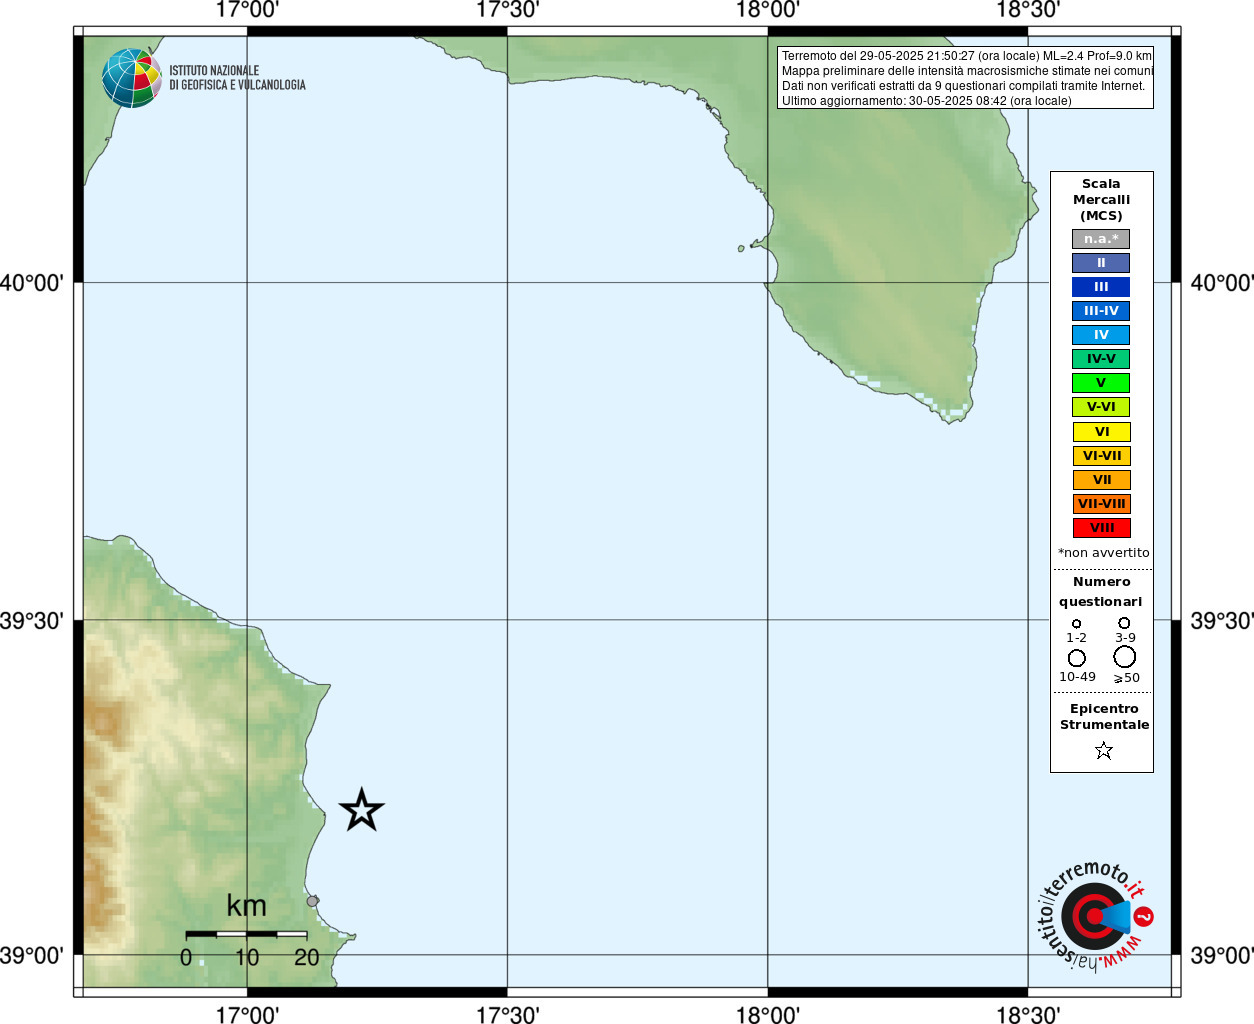The height and width of the screenshot is (1024, 1254).
Task: Click the ISTITUTO NAZIONALE DI GEOFISICA text
Action: coord(237,78)
